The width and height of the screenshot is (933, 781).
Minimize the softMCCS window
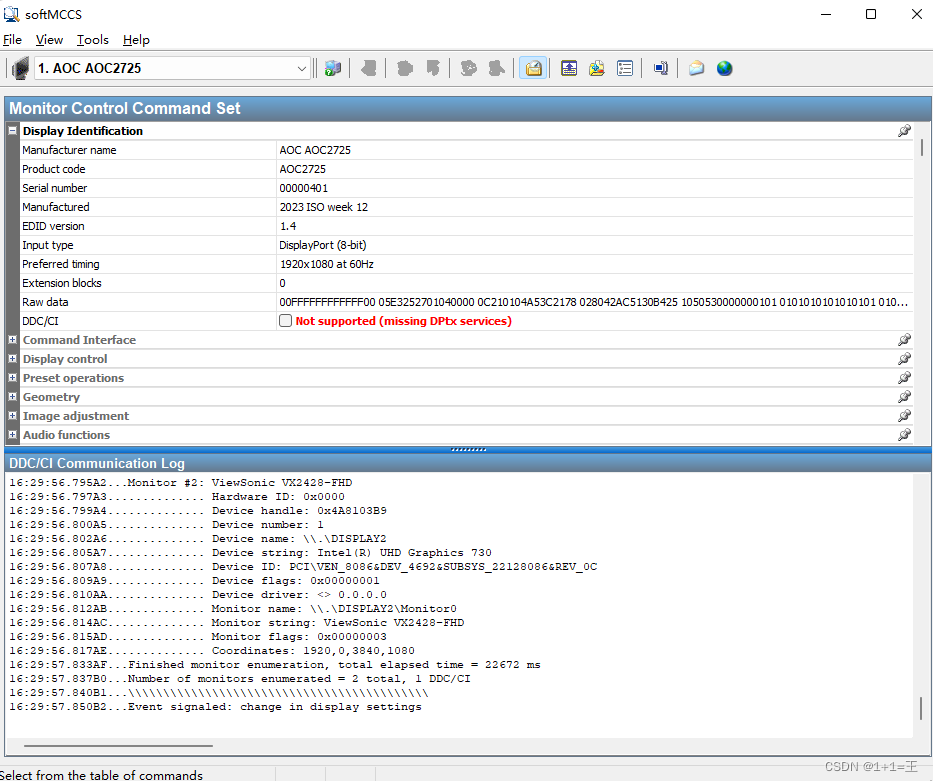(x=826, y=14)
